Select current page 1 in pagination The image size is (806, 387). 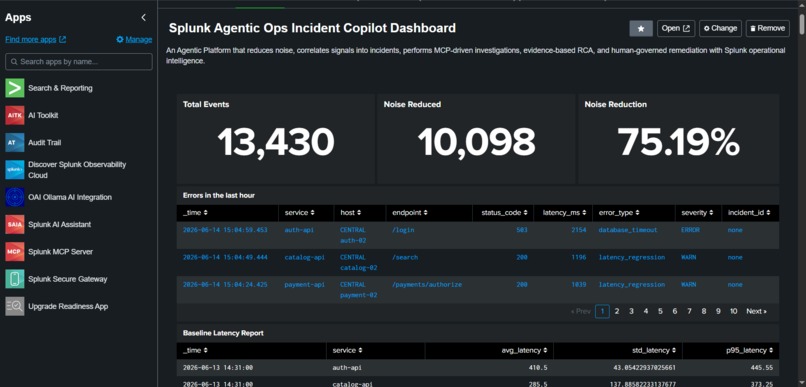tap(602, 311)
